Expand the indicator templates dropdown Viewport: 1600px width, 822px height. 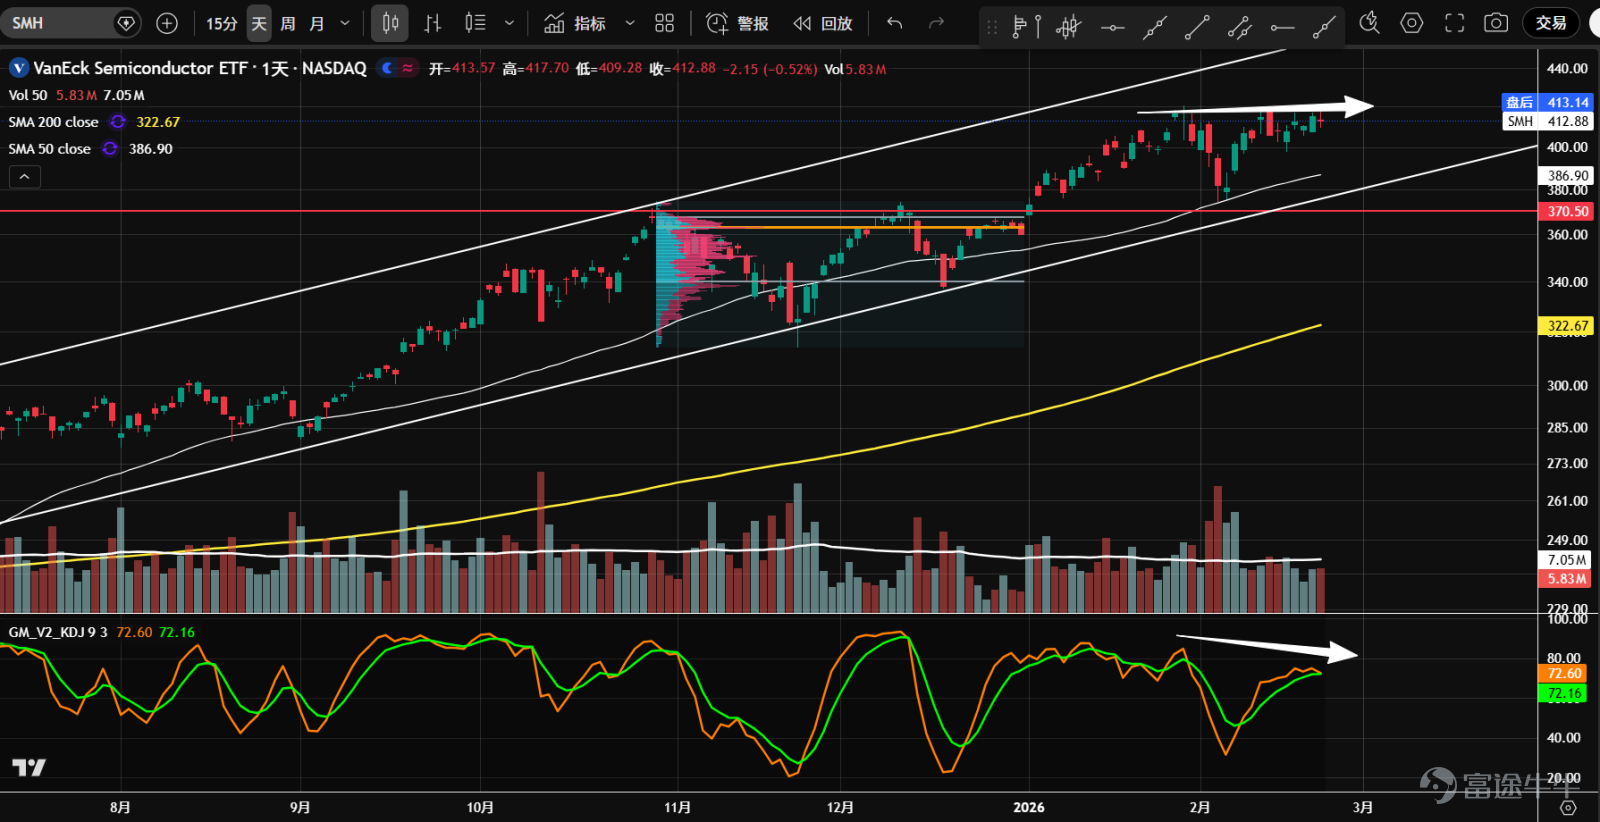[x=630, y=23]
